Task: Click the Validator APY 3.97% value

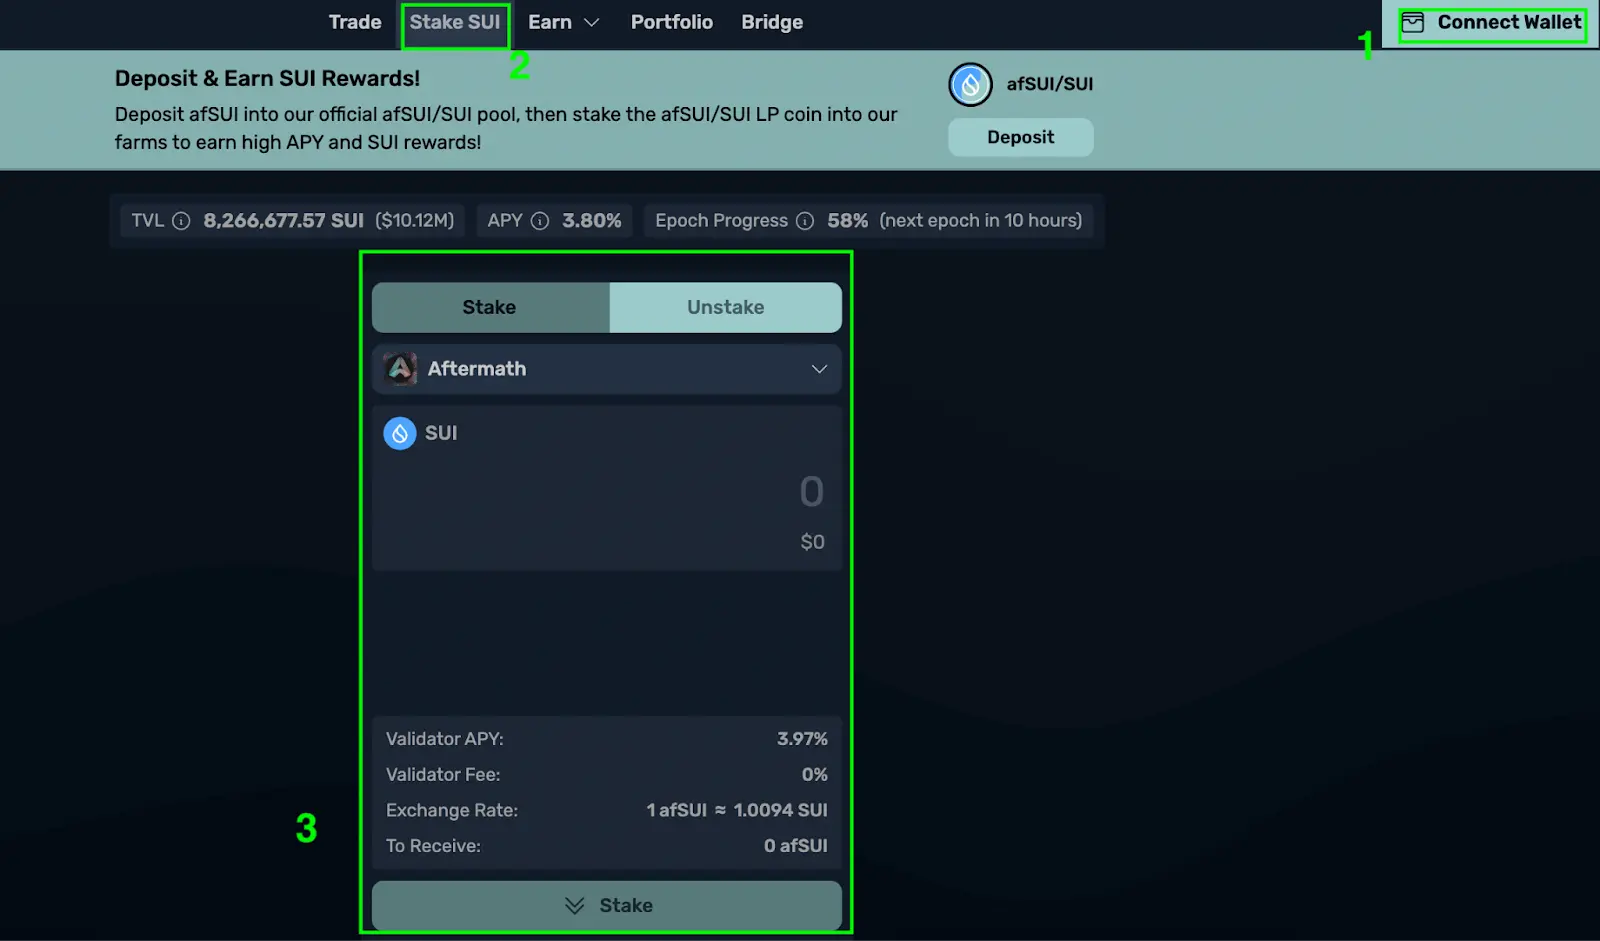Action: coord(803,739)
